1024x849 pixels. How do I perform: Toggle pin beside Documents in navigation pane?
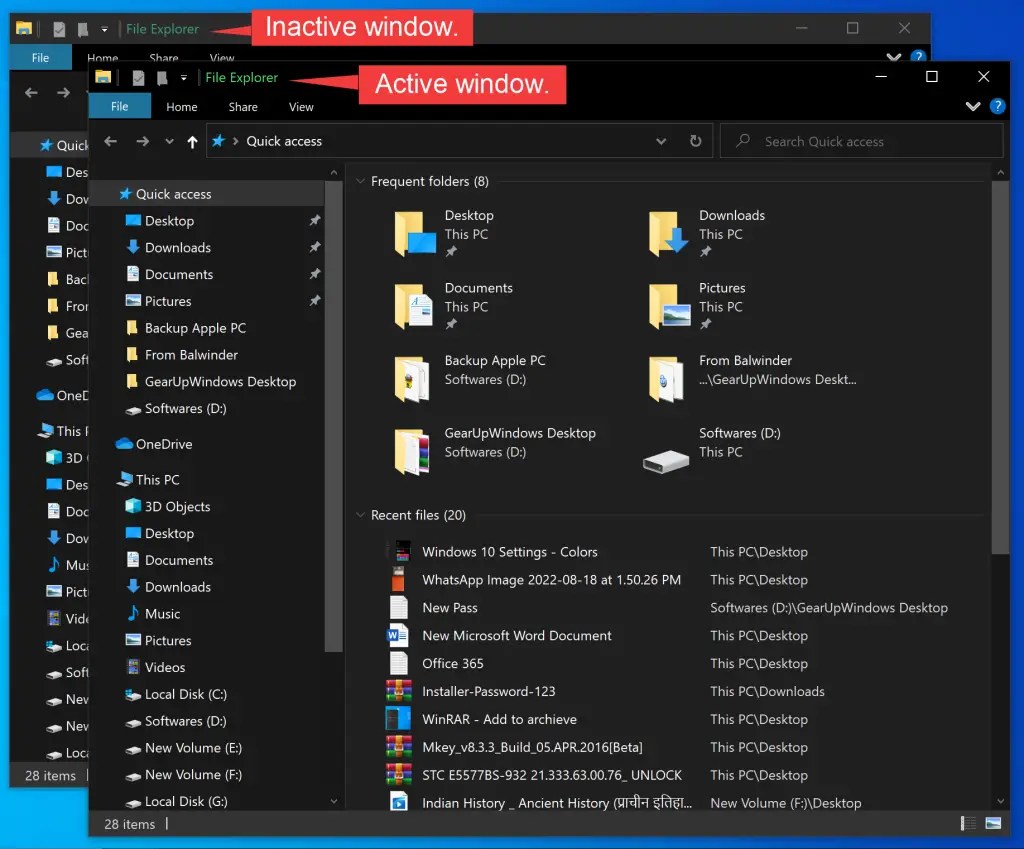tap(315, 274)
